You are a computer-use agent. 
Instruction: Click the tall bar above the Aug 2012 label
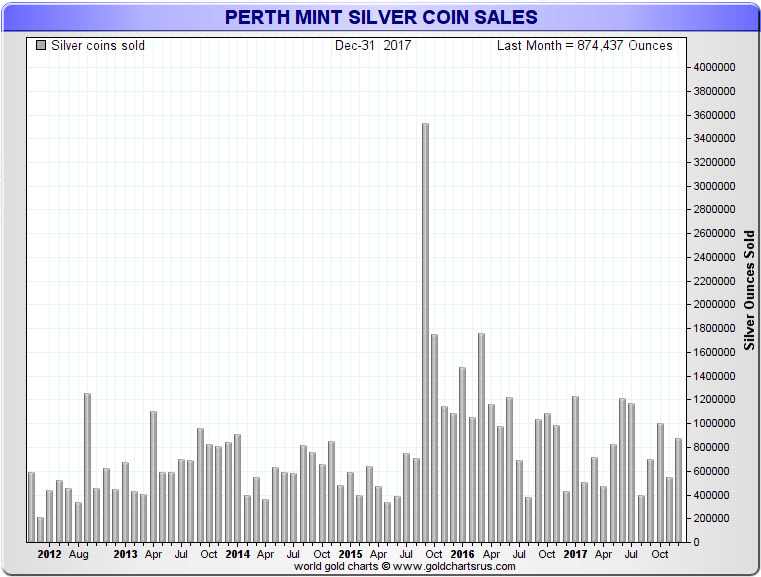point(87,468)
